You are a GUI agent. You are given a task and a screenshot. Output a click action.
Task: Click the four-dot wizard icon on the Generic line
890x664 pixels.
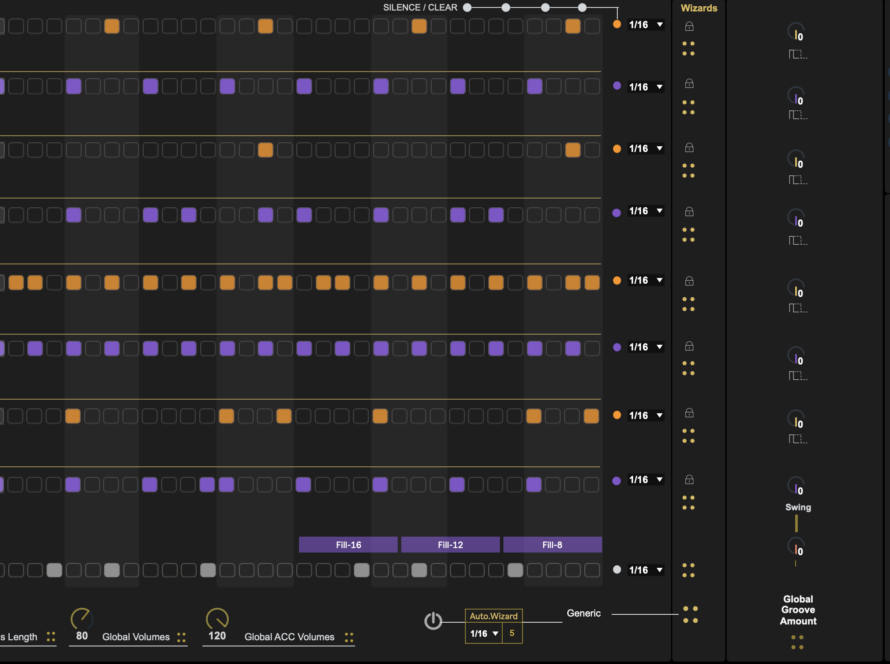point(690,614)
